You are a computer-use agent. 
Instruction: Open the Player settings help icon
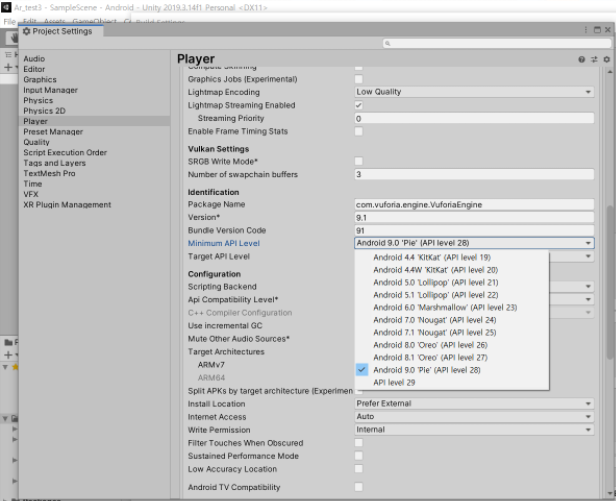[x=581, y=59]
